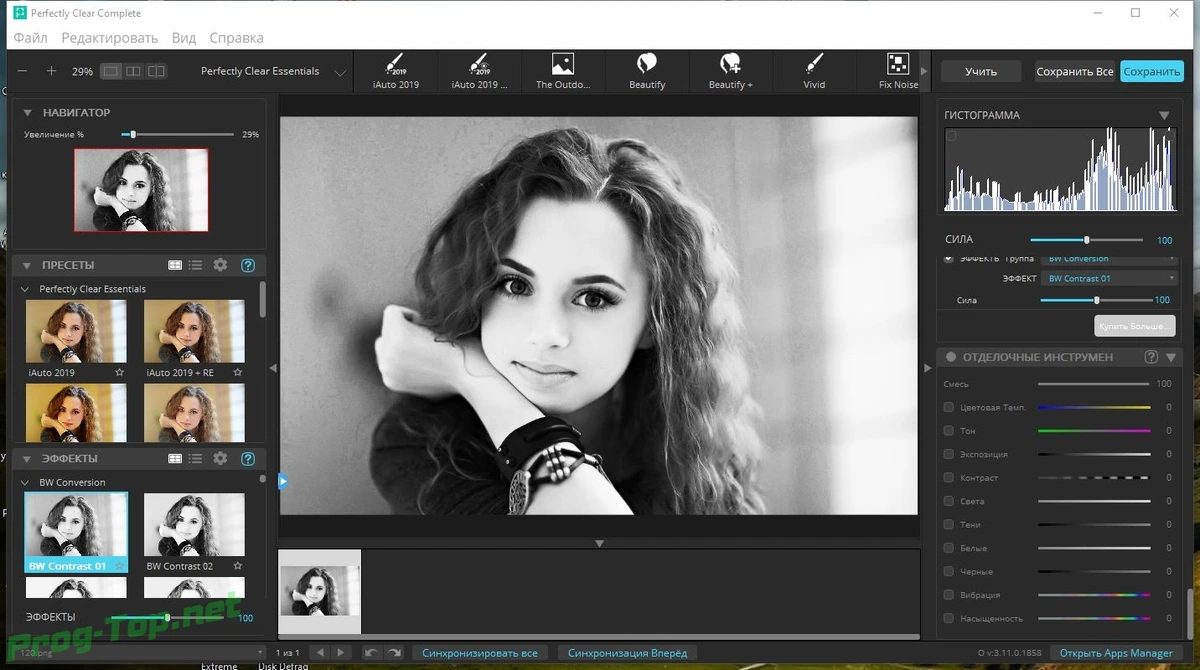1200x670 pixels.
Task: Go to next image in filmstrip navigation
Action: click(341, 652)
